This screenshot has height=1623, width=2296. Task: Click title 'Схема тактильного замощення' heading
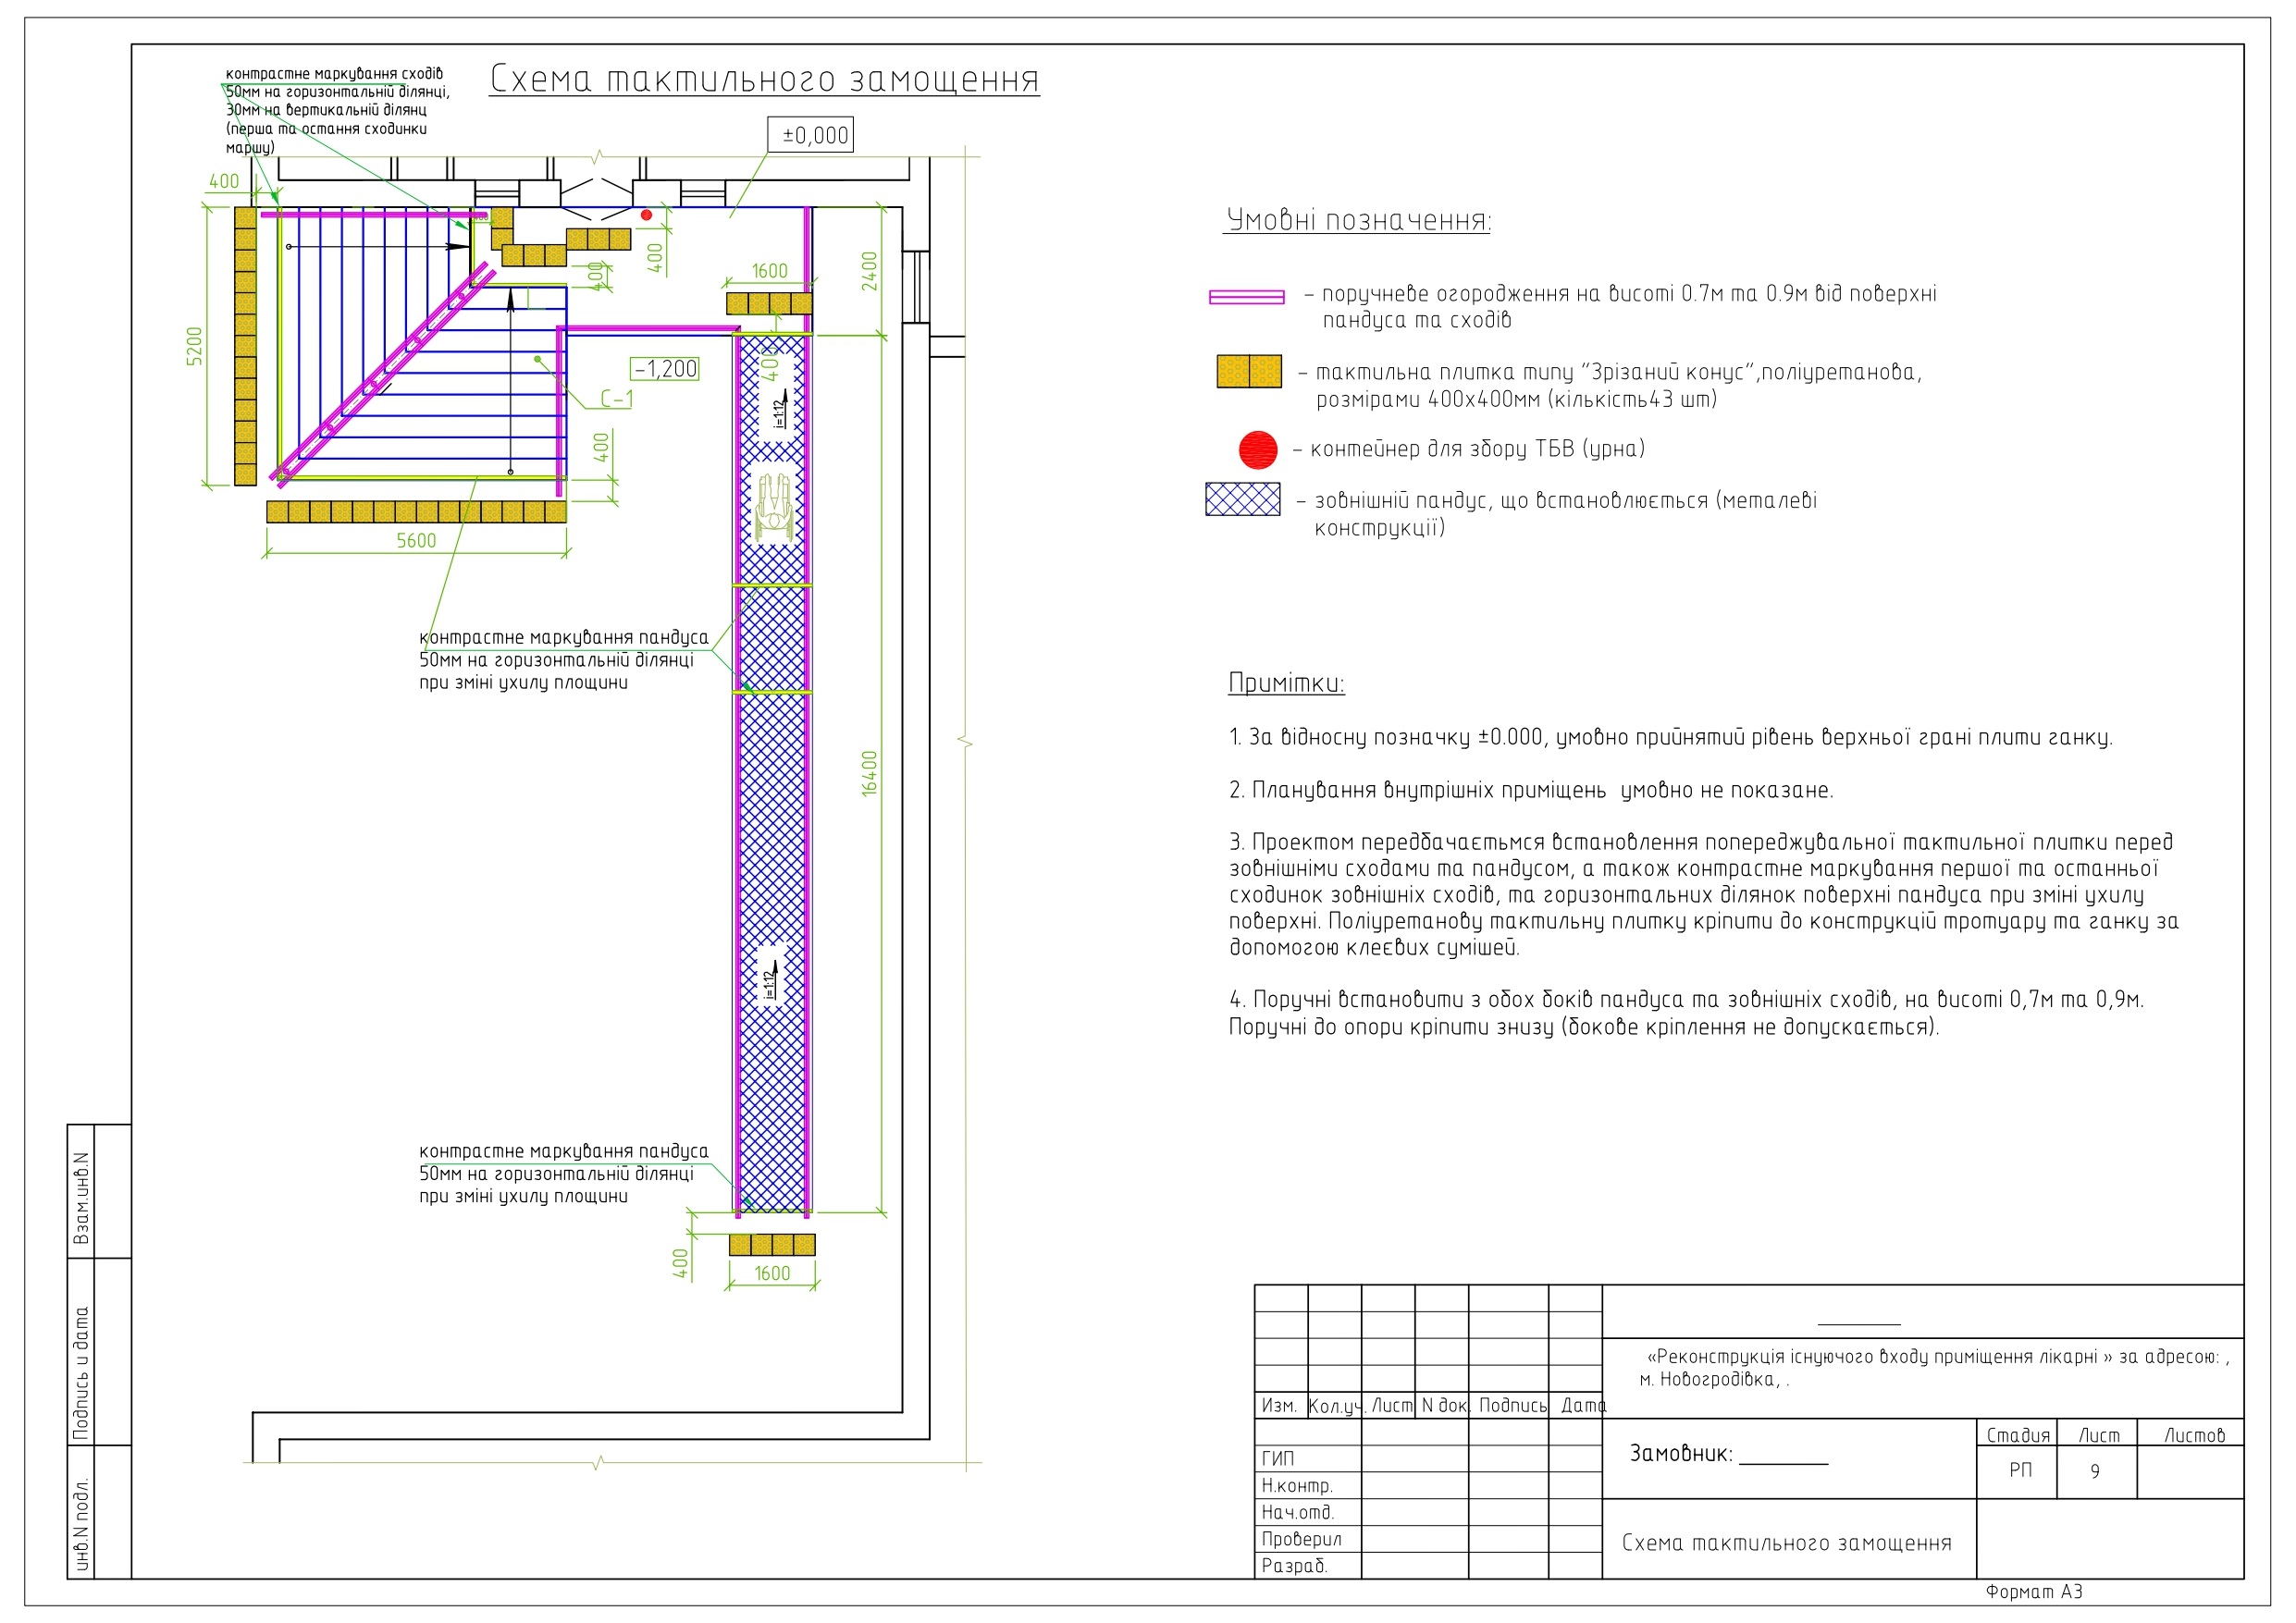764,79
